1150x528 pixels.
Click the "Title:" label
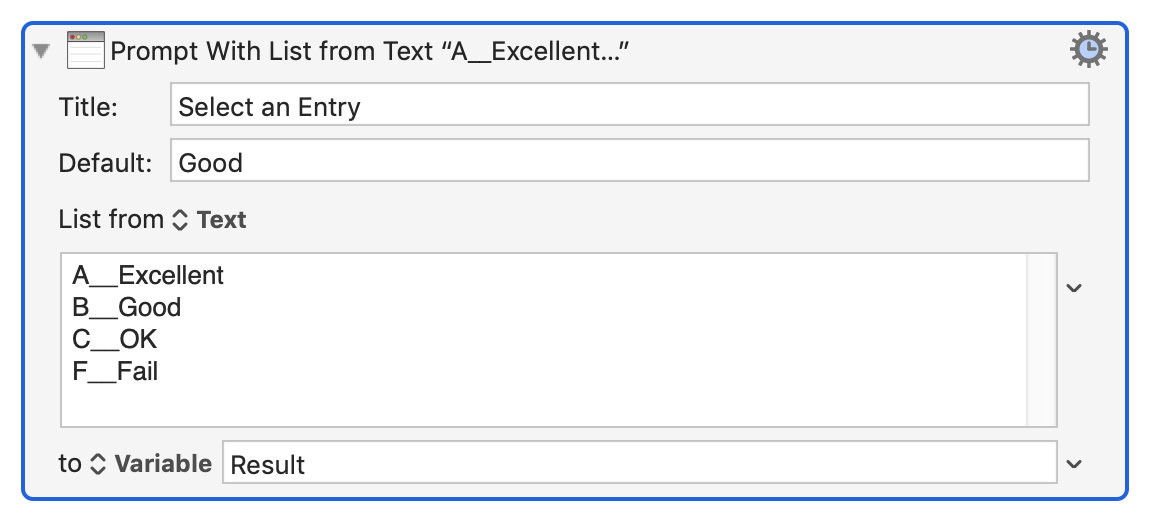tap(89, 106)
